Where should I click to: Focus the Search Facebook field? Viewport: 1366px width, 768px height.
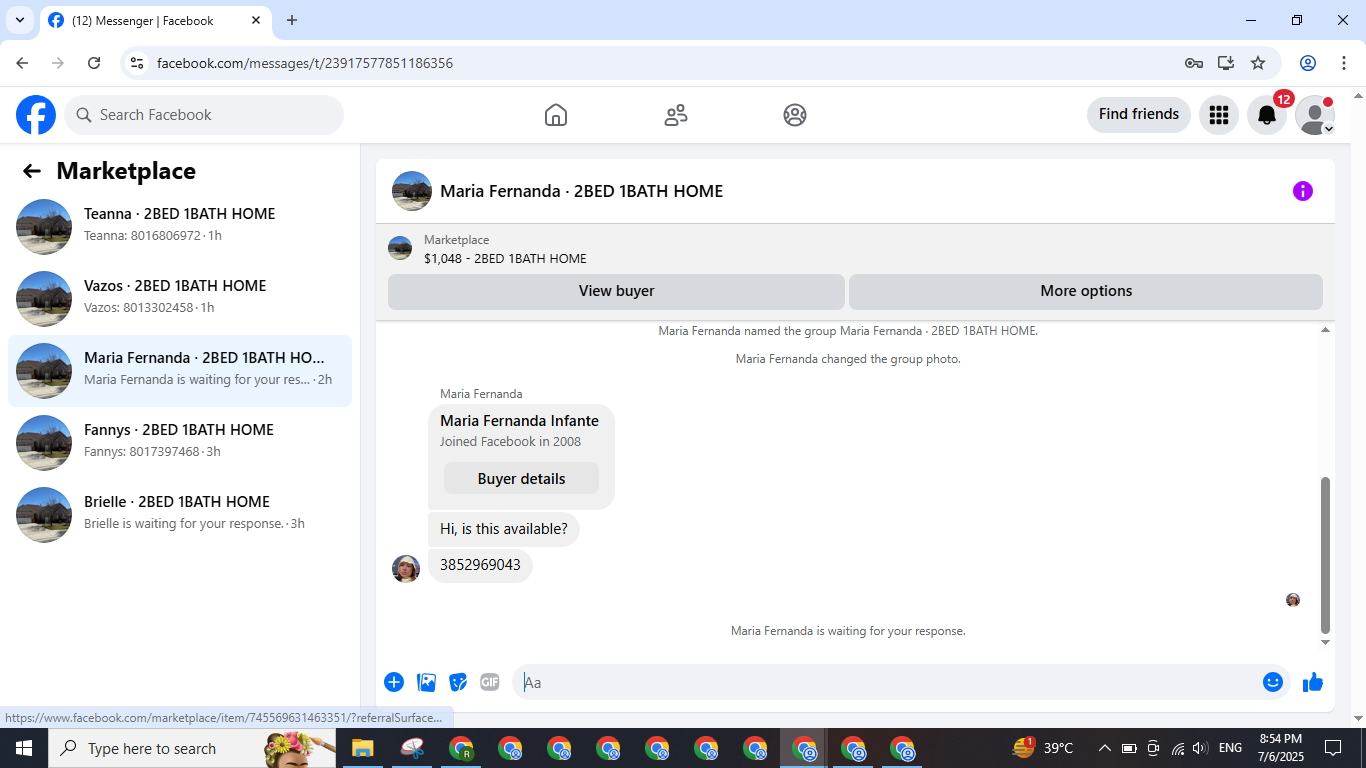[204, 115]
